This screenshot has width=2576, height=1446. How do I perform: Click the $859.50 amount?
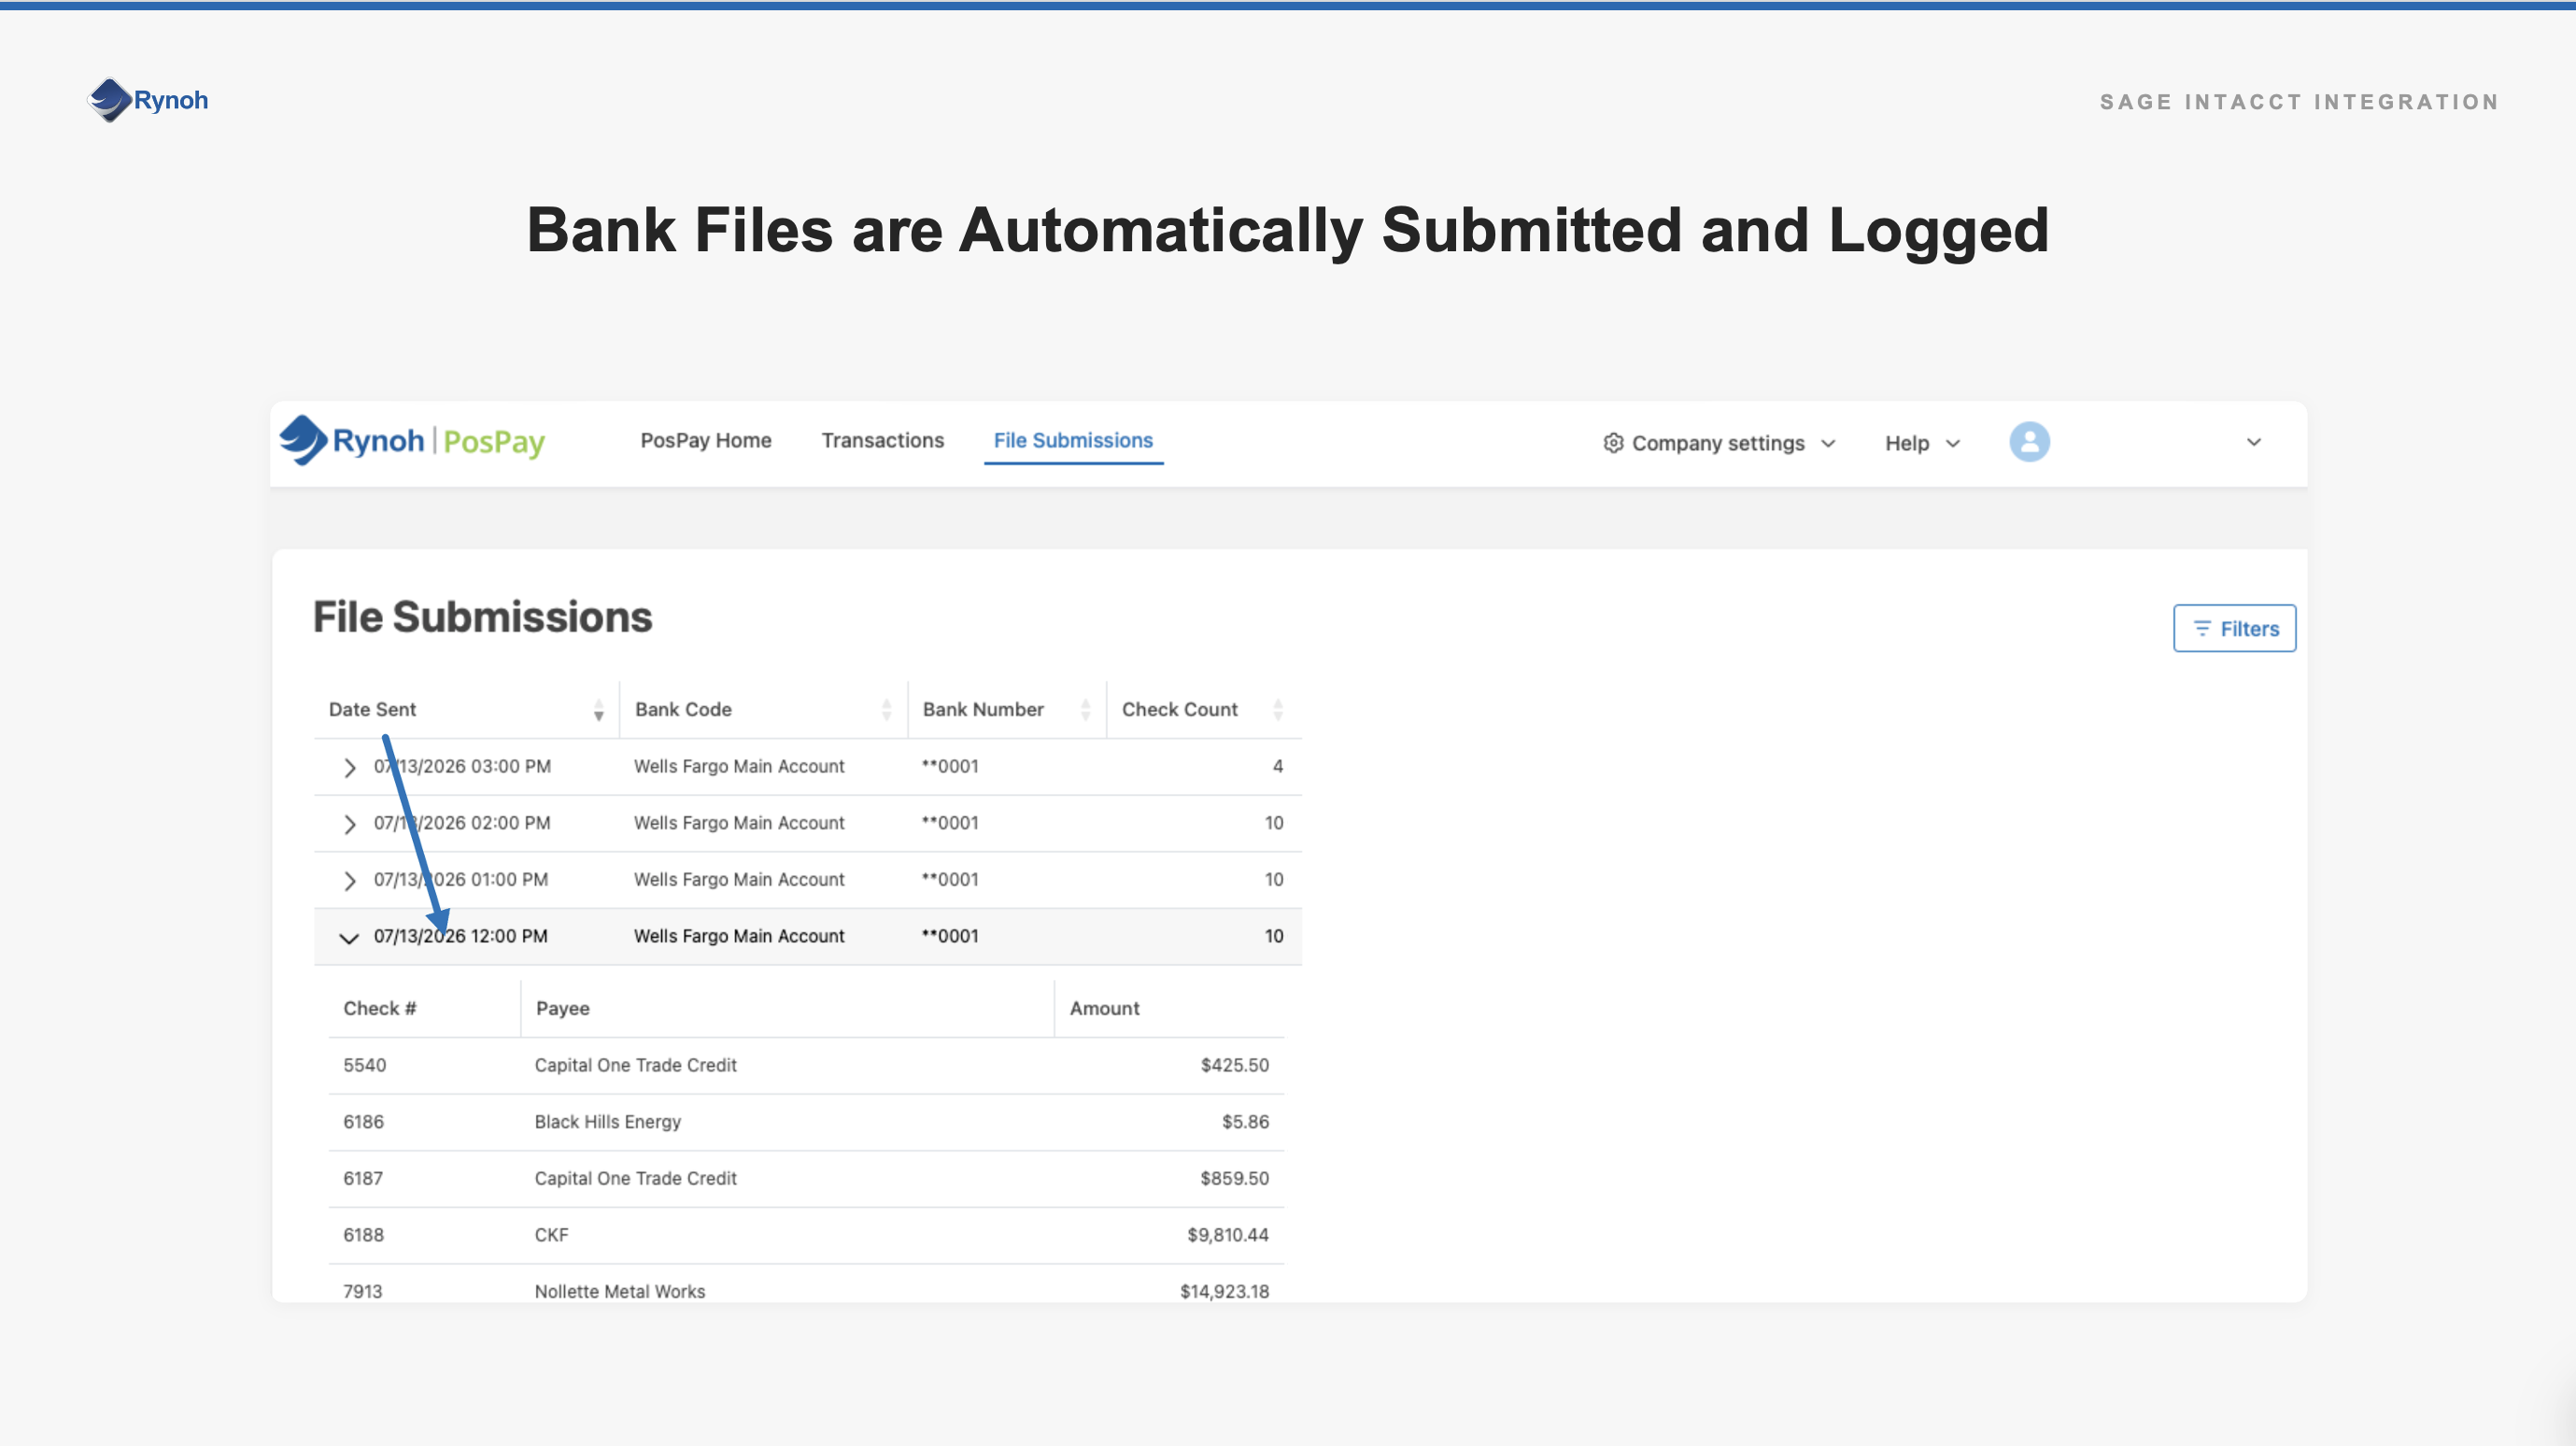[x=1234, y=1178]
